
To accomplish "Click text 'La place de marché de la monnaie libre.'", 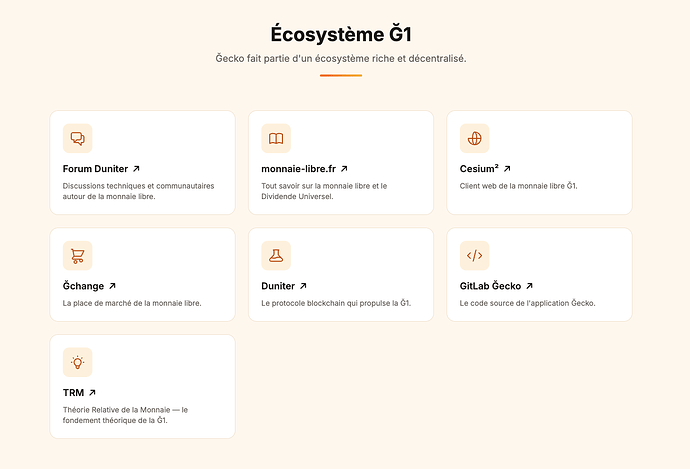I will click(132, 303).
